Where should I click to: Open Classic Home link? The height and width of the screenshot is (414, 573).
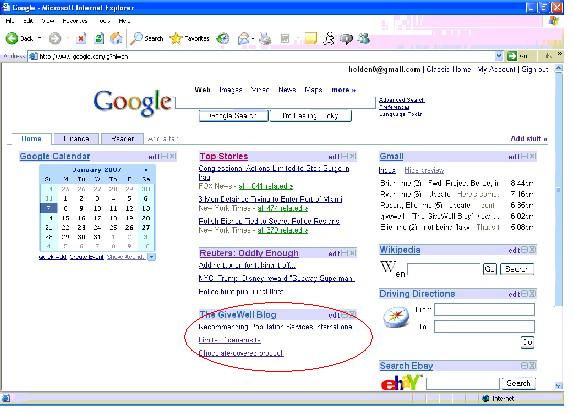tap(449, 69)
